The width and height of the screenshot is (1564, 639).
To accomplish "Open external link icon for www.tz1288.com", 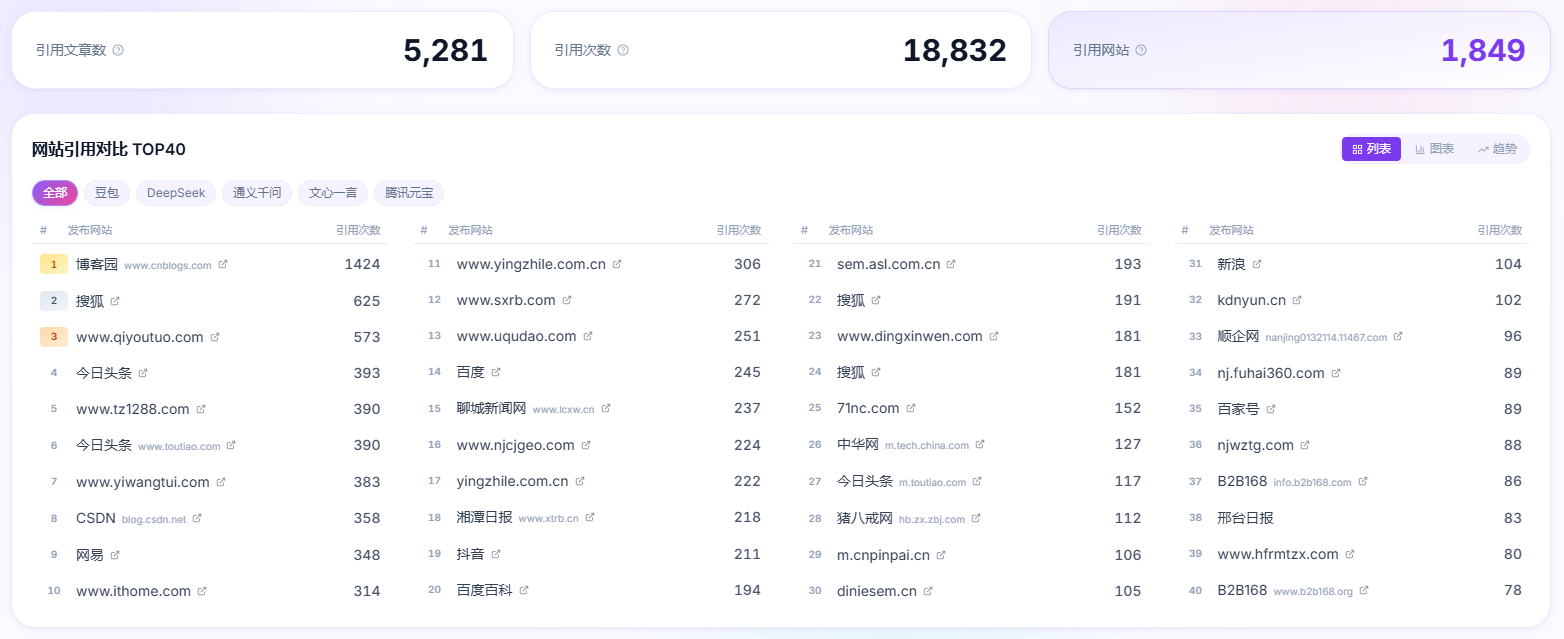I will coord(201,409).
